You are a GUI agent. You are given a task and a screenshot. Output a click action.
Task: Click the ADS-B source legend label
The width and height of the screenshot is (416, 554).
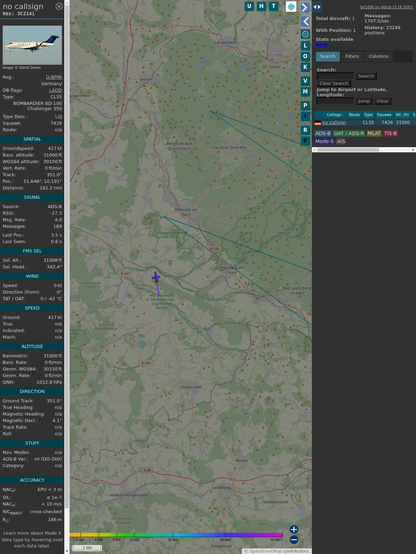323,133
